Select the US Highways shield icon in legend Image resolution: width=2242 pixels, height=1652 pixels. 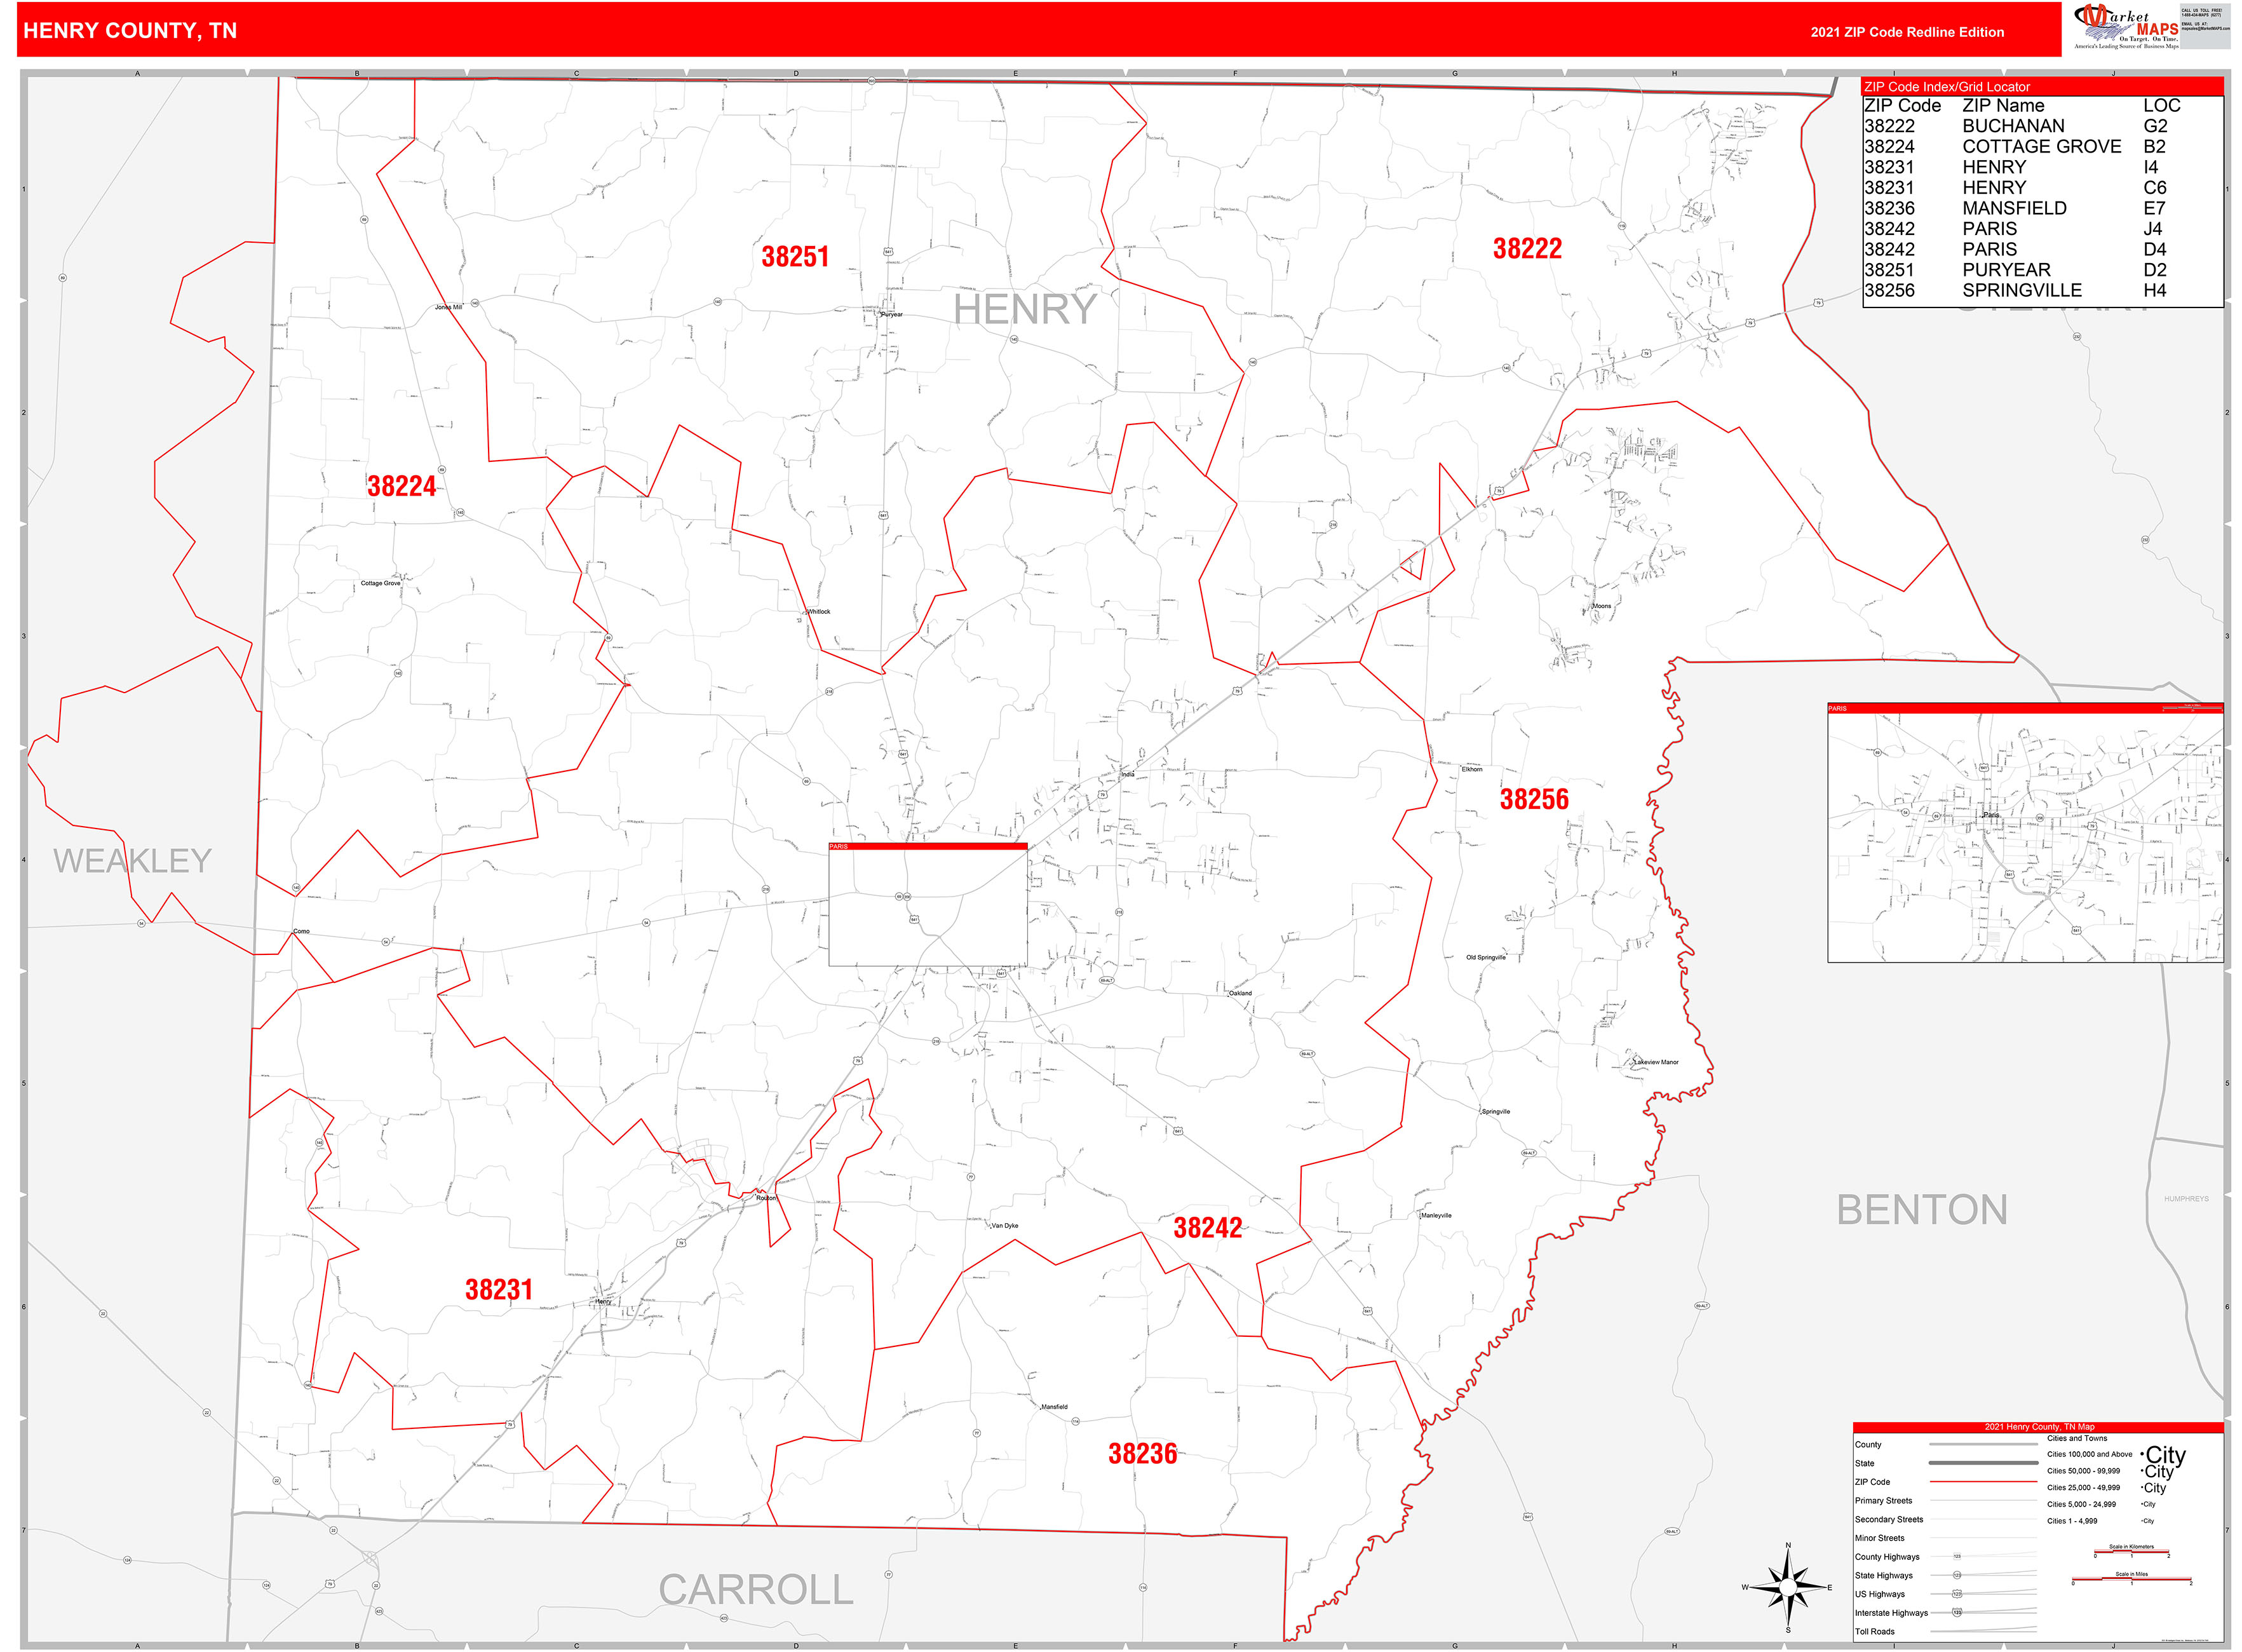[x=1957, y=1594]
